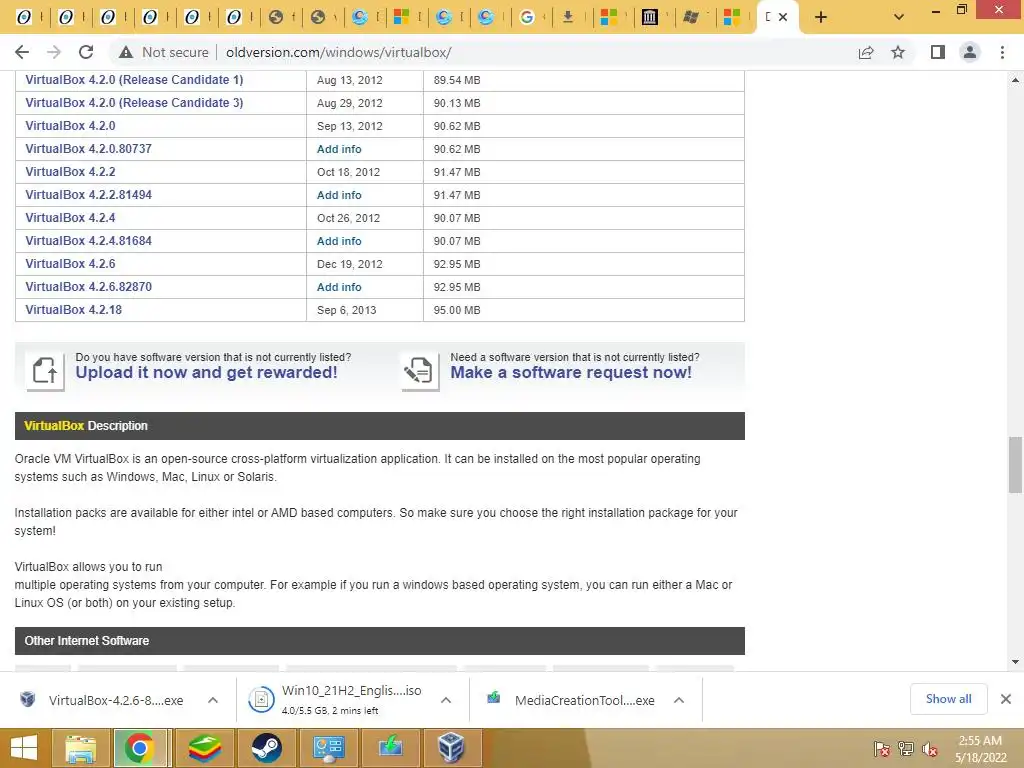Viewport: 1024px width, 768px height.
Task: Open Chrome's three-dot menu
Action: 1002,52
